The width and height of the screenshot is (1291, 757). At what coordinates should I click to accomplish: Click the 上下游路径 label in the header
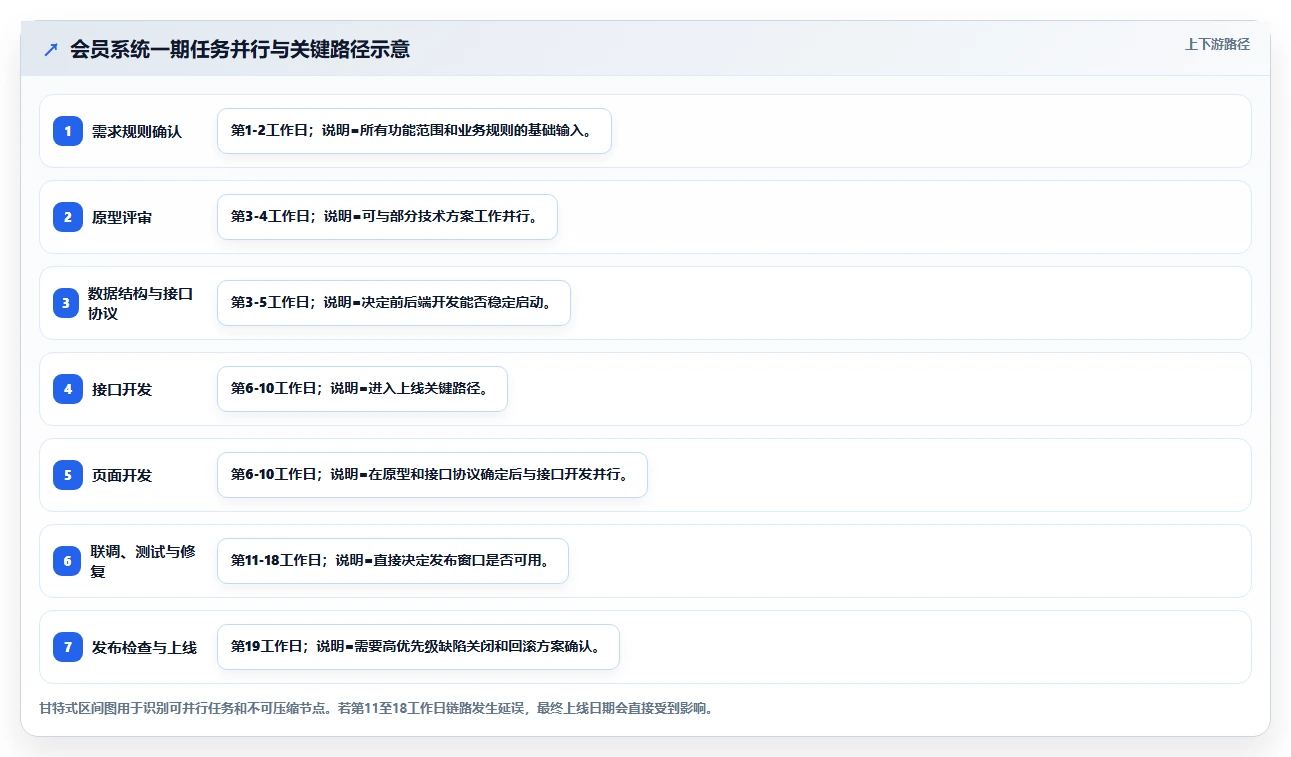tap(1217, 44)
